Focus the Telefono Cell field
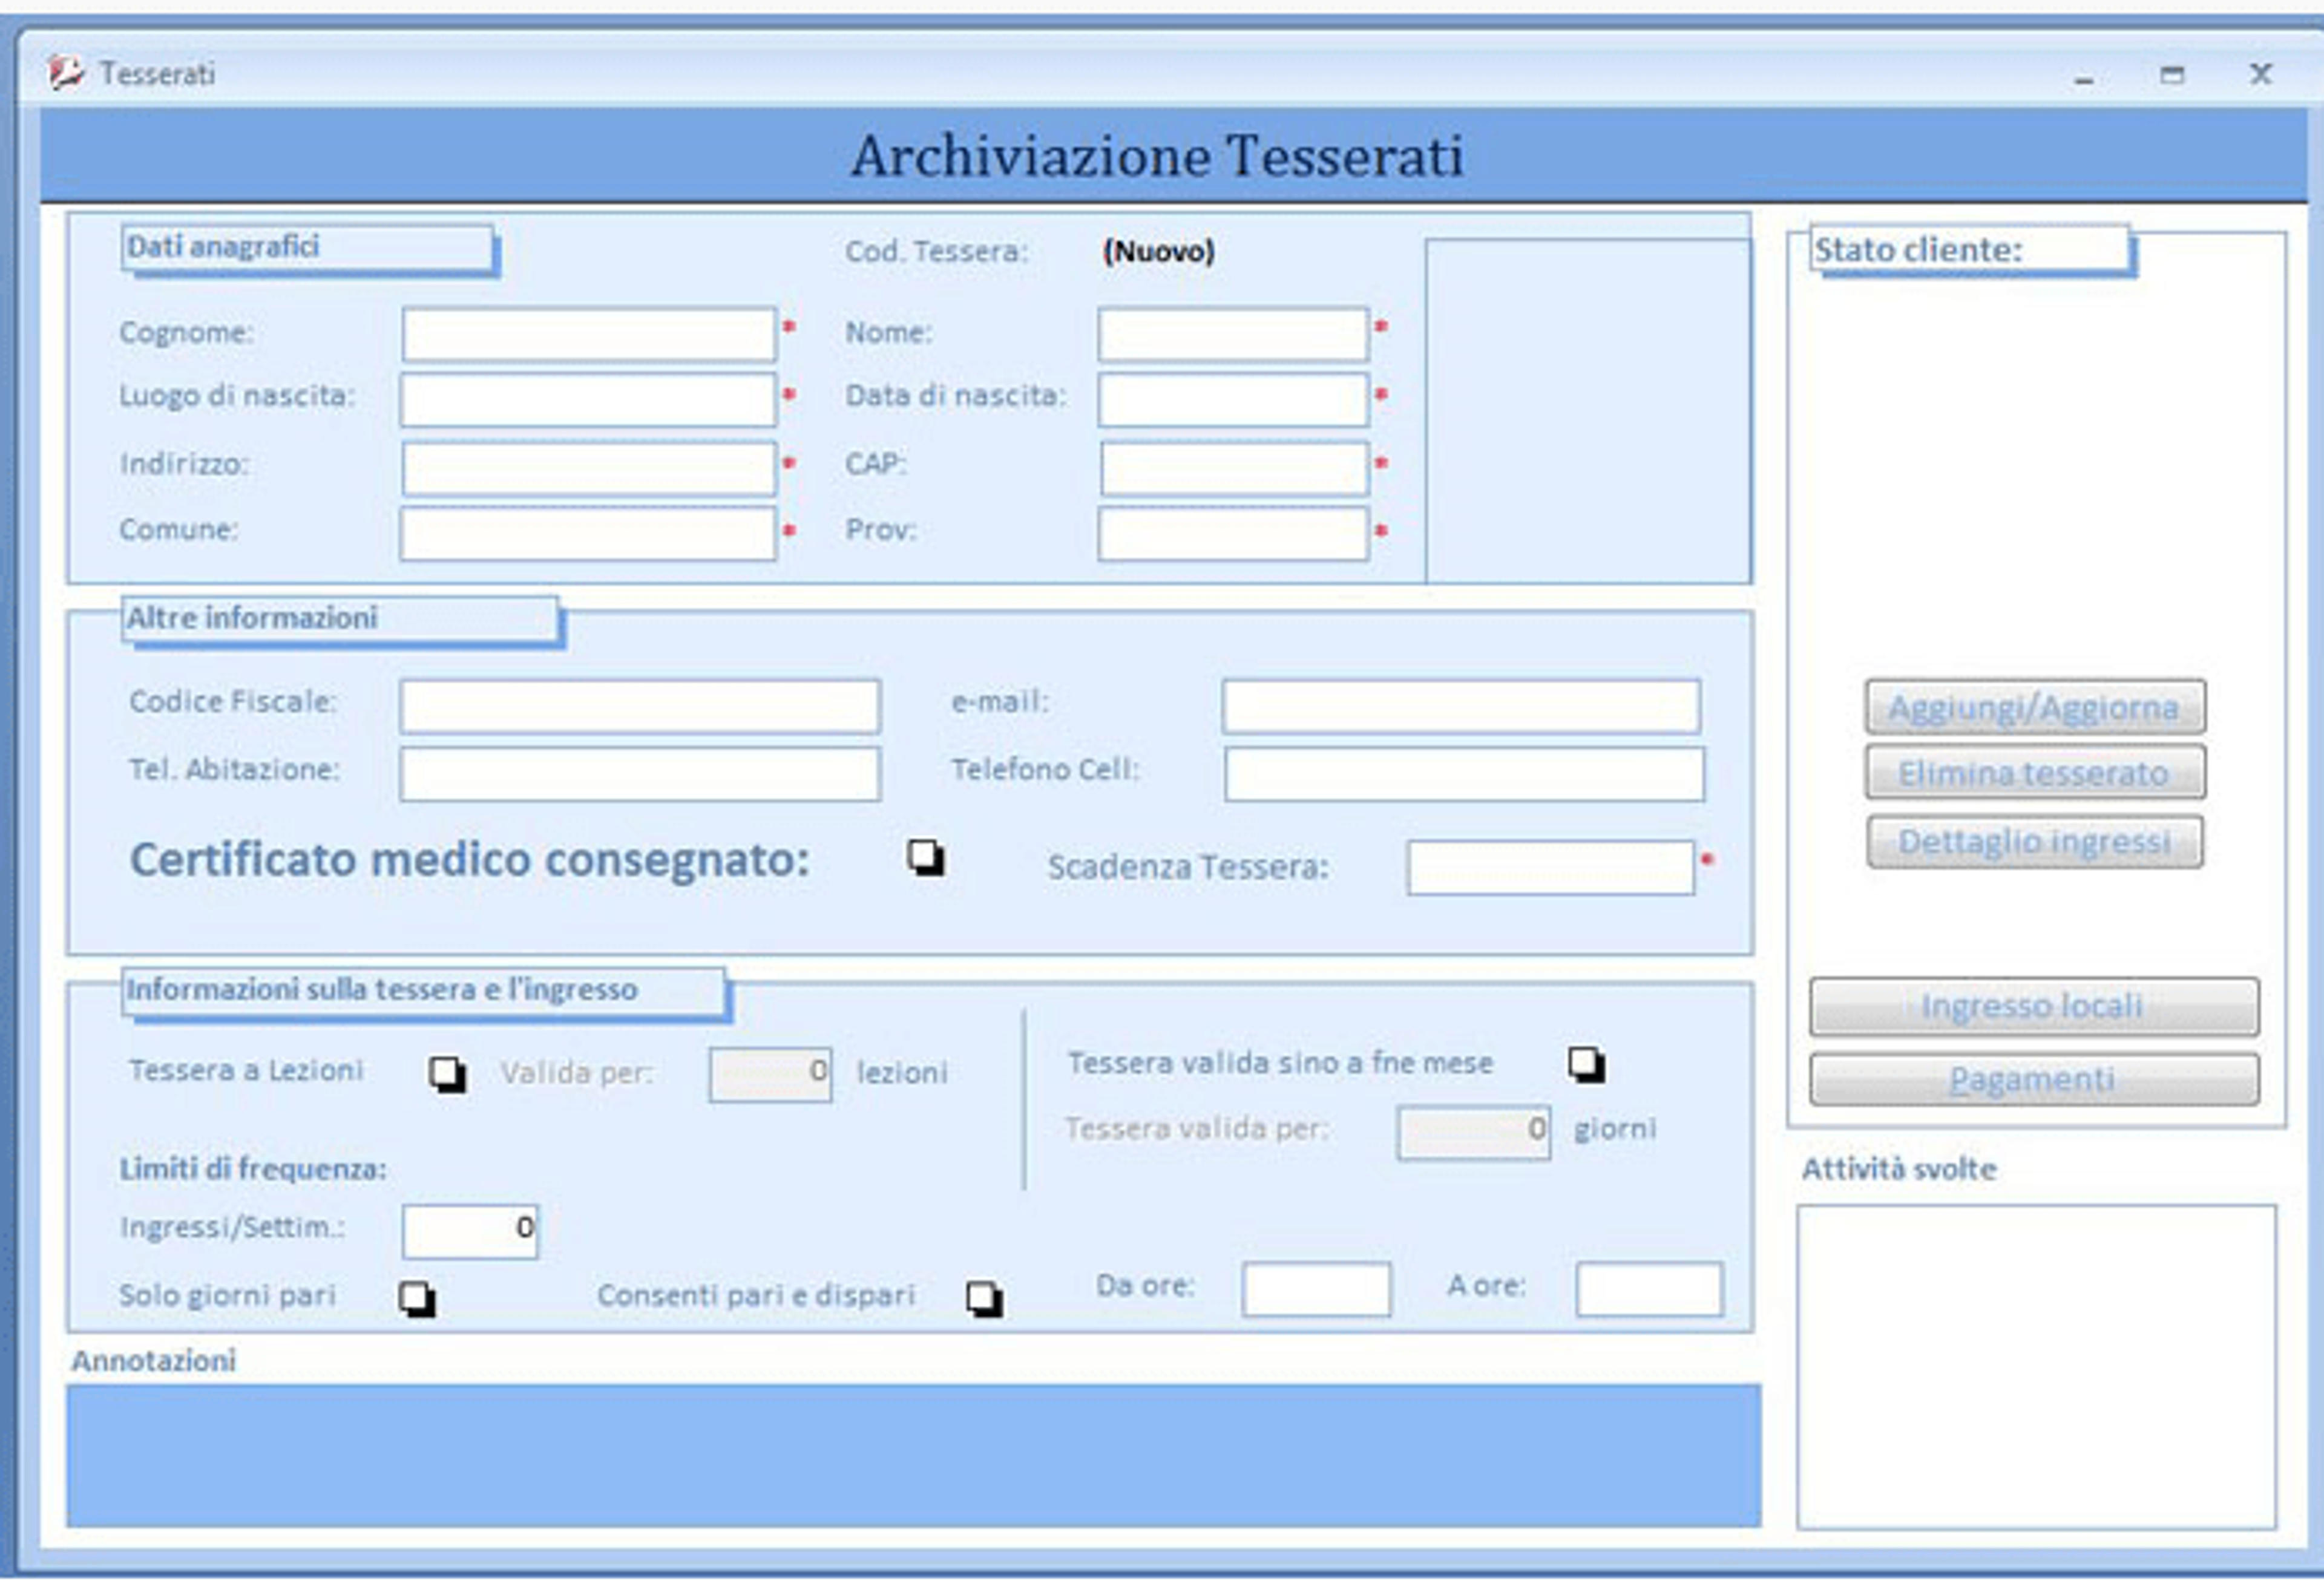The image size is (2324, 1581). [1464, 774]
